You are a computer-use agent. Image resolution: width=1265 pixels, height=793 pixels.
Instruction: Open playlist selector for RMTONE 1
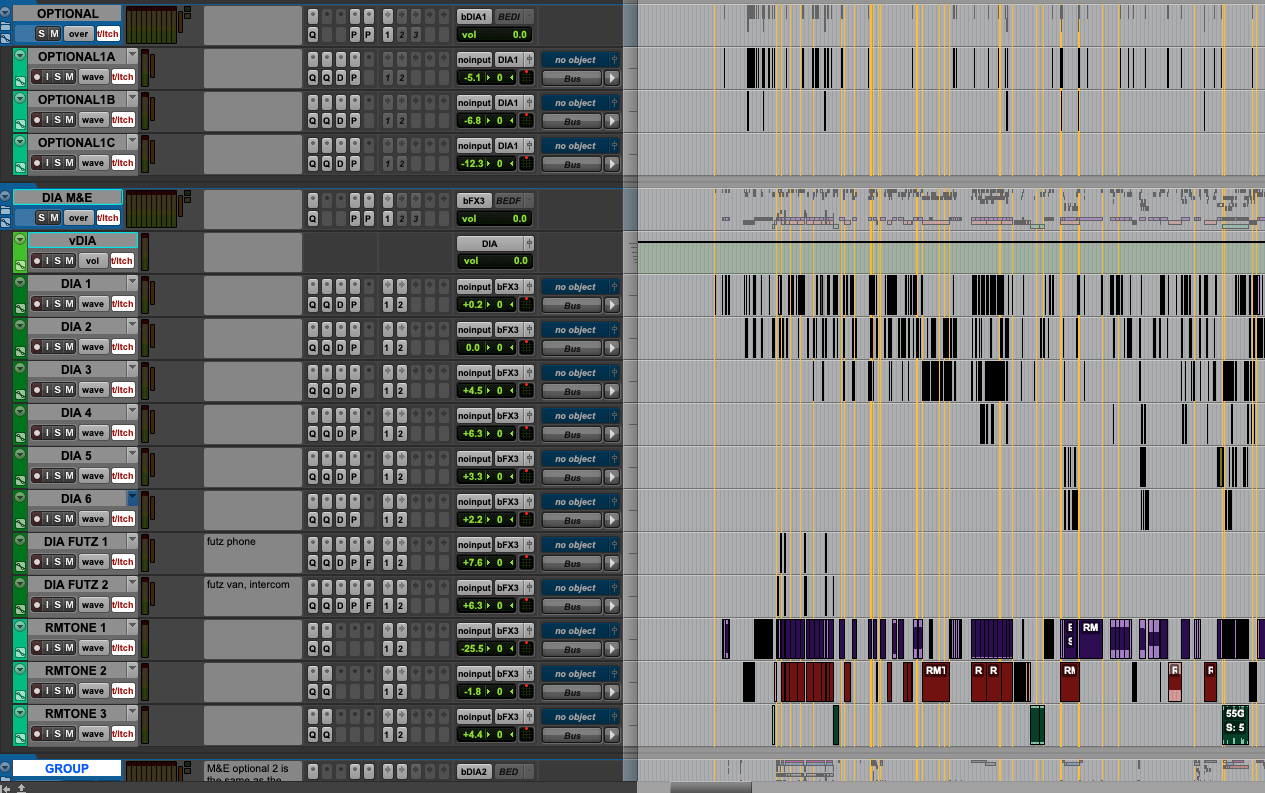(x=132, y=627)
